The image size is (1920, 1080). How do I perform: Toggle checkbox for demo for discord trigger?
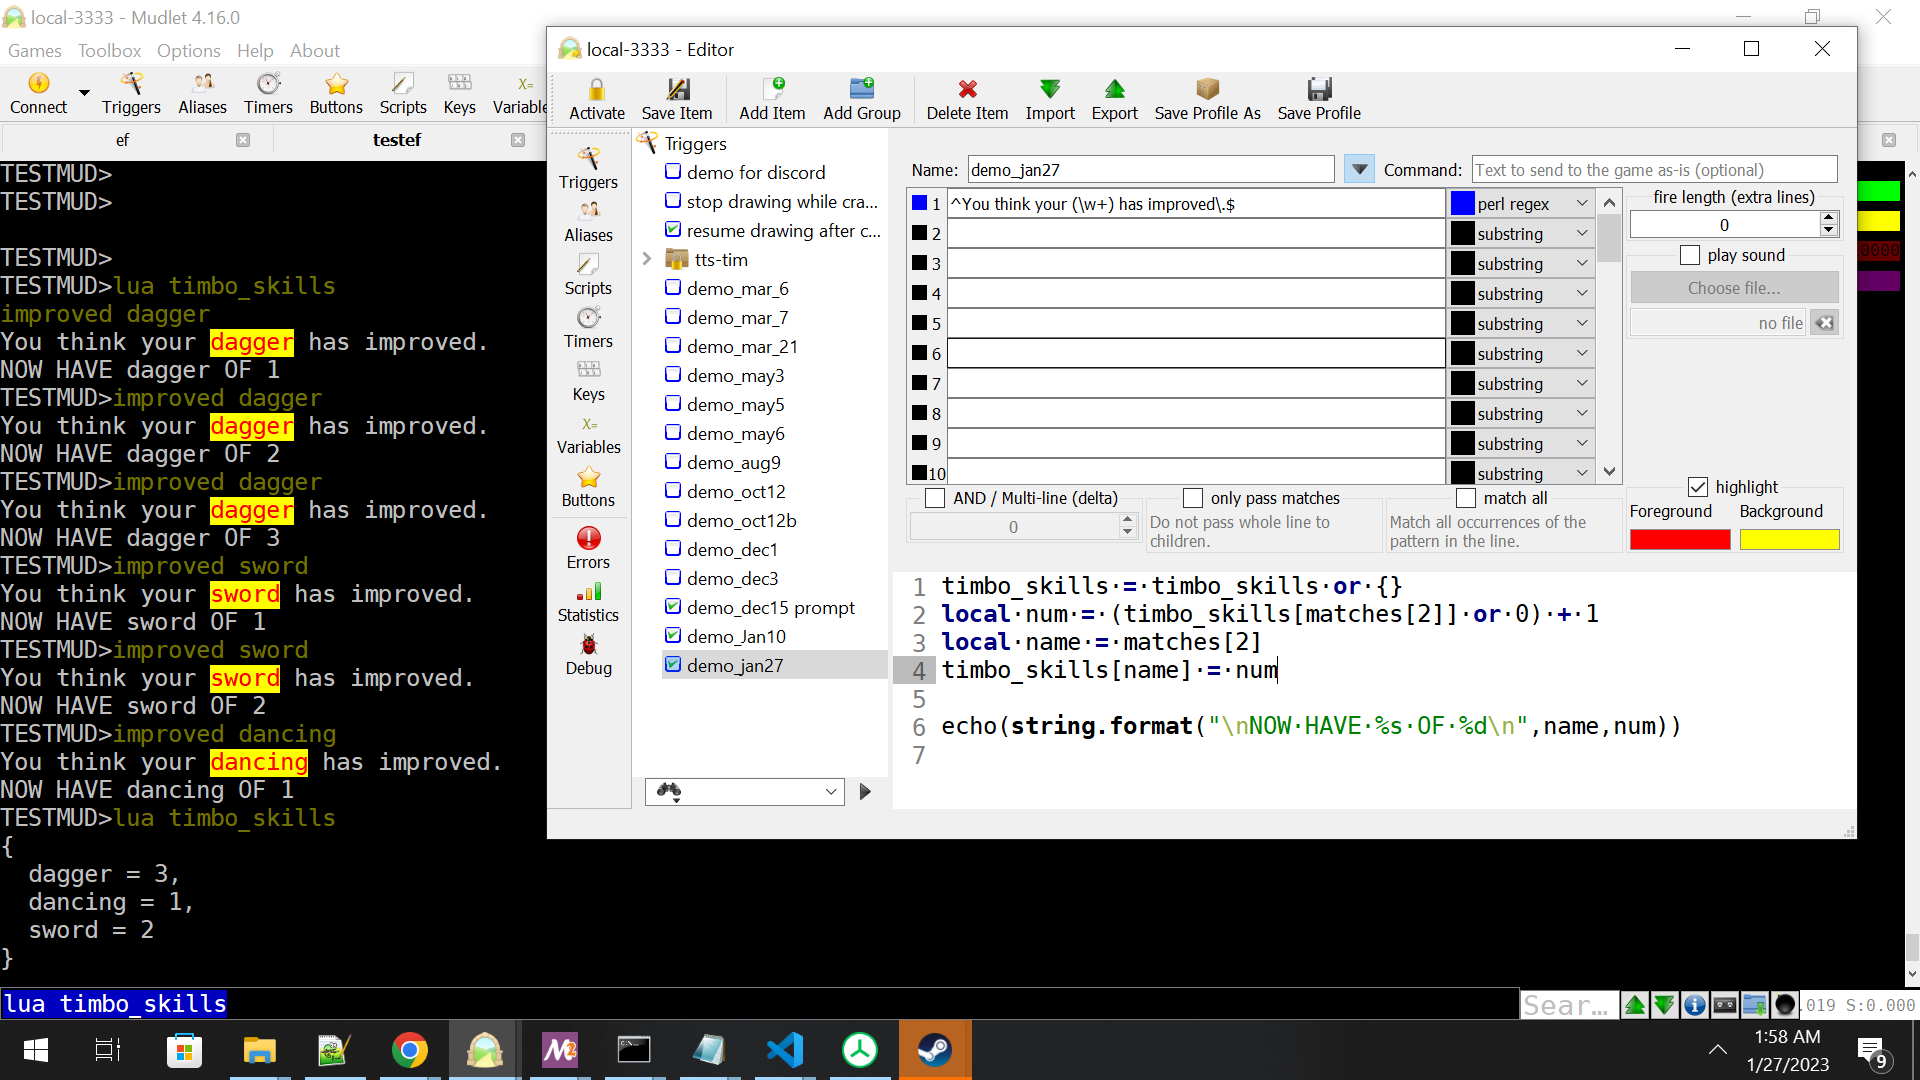673,172
